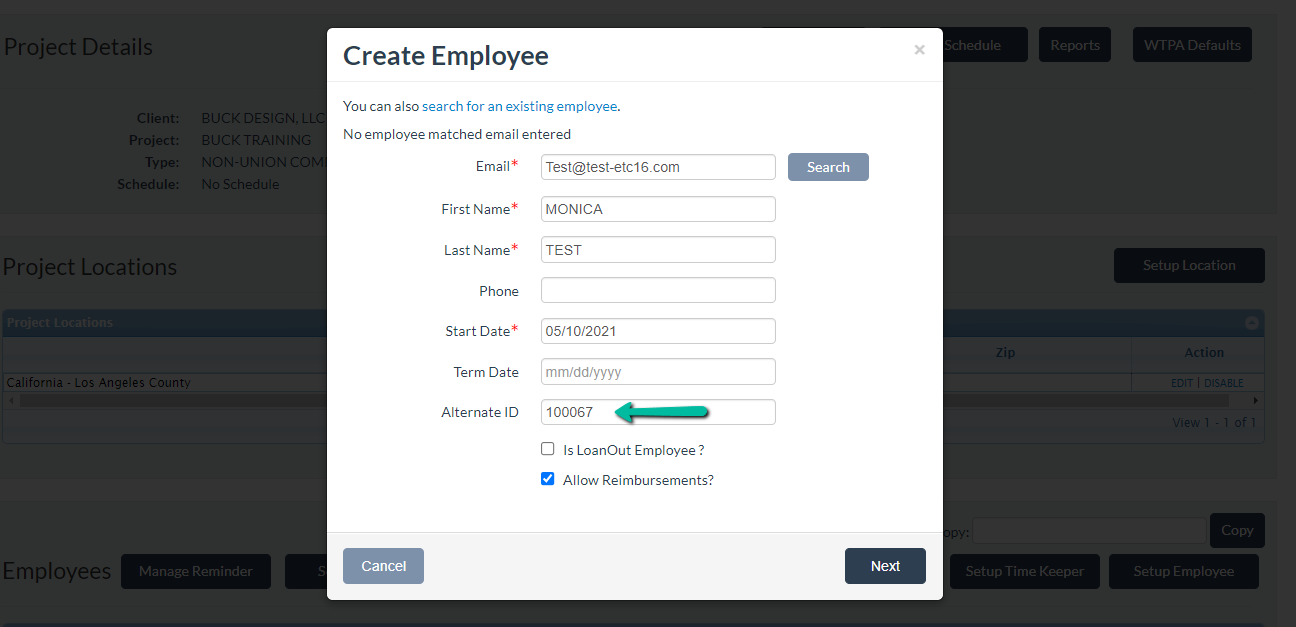Image resolution: width=1296 pixels, height=627 pixels.
Task: Click the Manage Reminder button
Action: (x=196, y=571)
